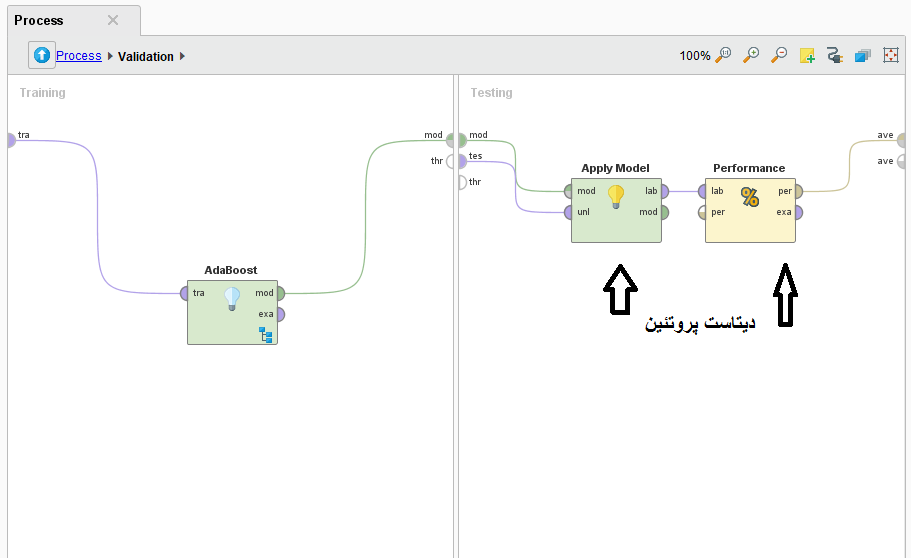
Task: Expand the arrow after Process breadcrumb
Action: click(110, 57)
